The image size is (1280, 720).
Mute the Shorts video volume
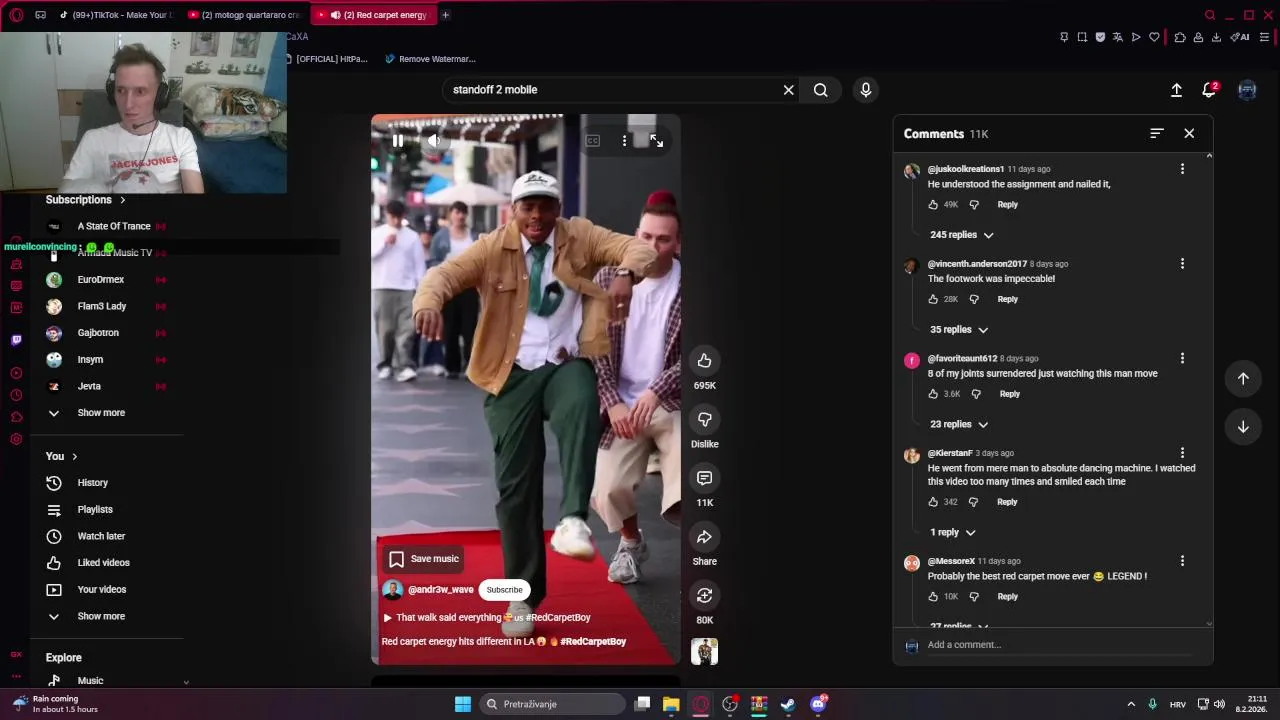(433, 141)
